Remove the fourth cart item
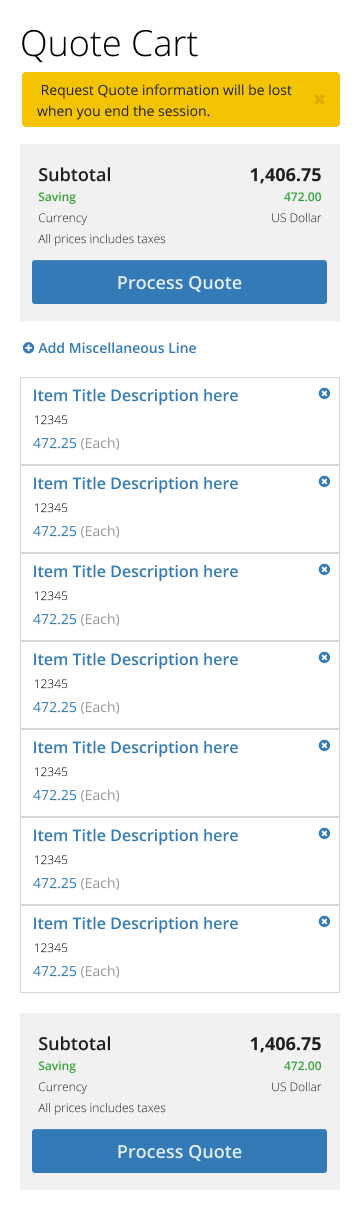 tap(324, 658)
